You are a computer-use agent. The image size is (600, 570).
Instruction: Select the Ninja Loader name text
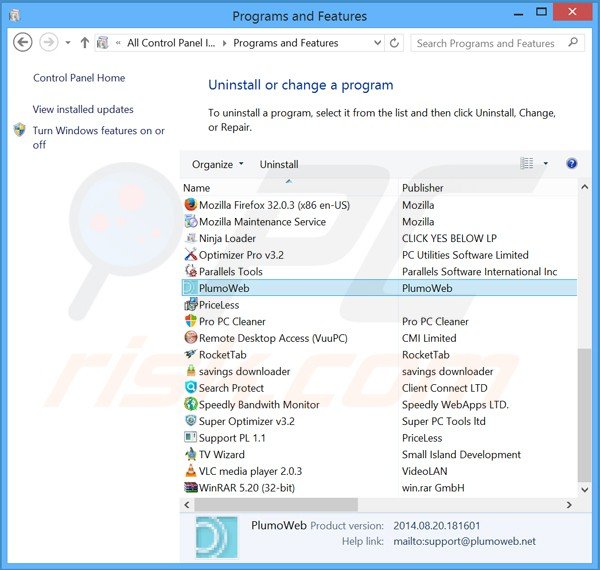click(x=227, y=238)
